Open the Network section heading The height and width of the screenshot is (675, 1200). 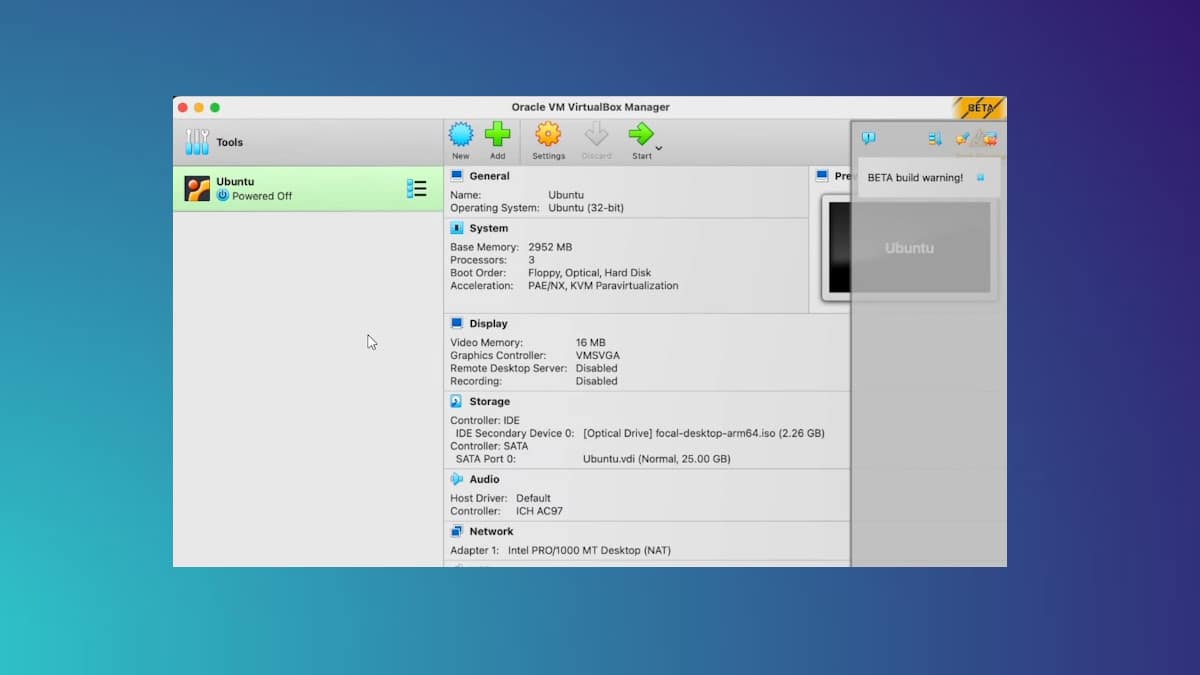pos(491,532)
